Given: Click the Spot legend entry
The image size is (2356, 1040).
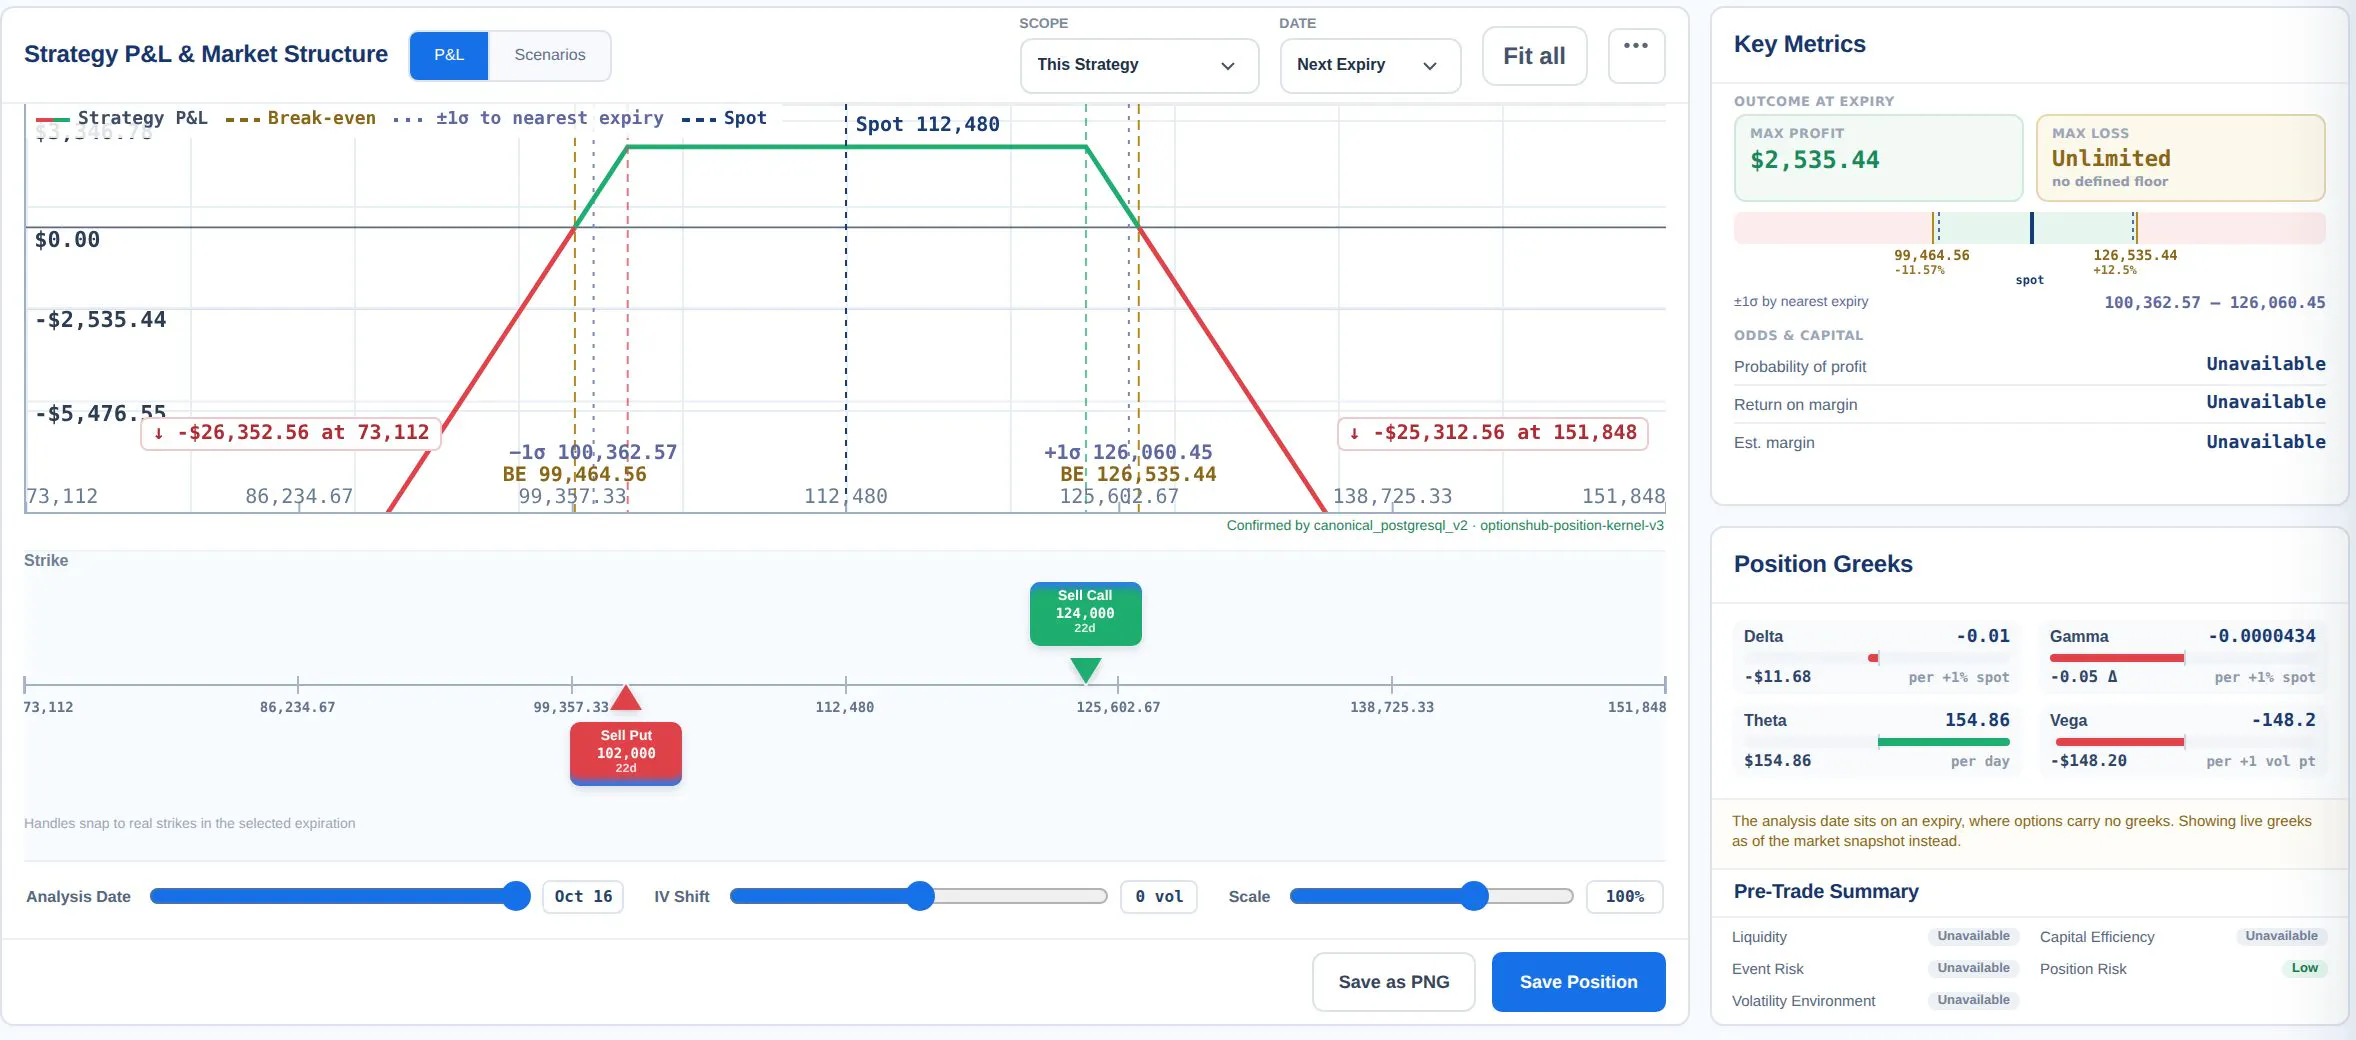Looking at the screenshot, I should [x=724, y=118].
